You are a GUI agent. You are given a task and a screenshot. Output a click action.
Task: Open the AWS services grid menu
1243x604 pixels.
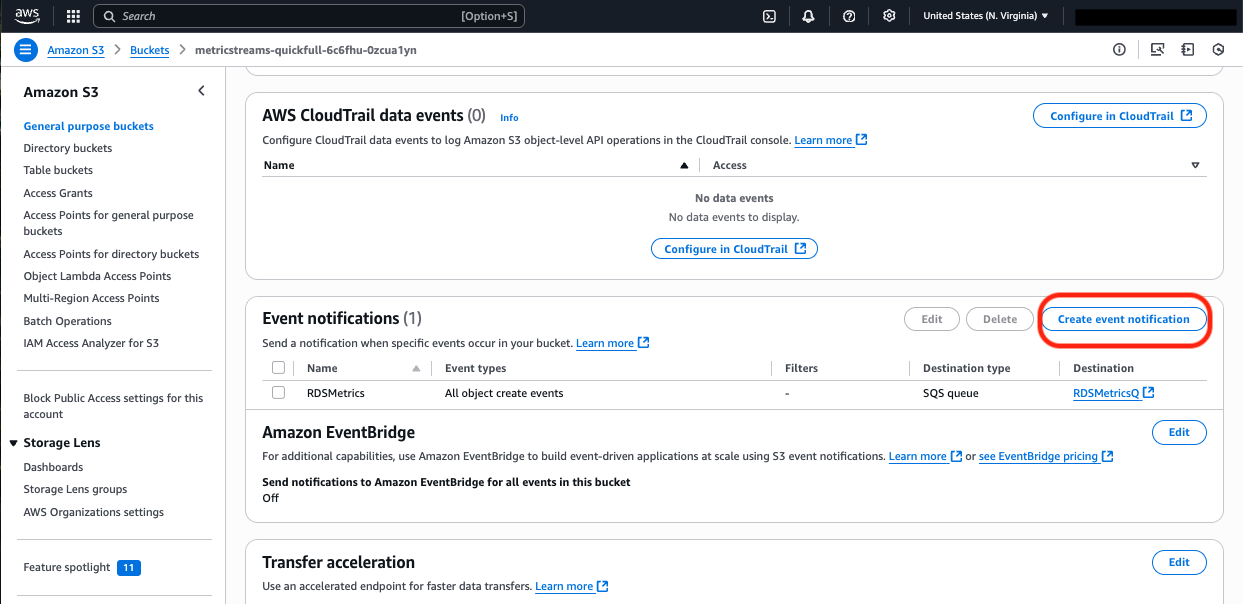73,16
